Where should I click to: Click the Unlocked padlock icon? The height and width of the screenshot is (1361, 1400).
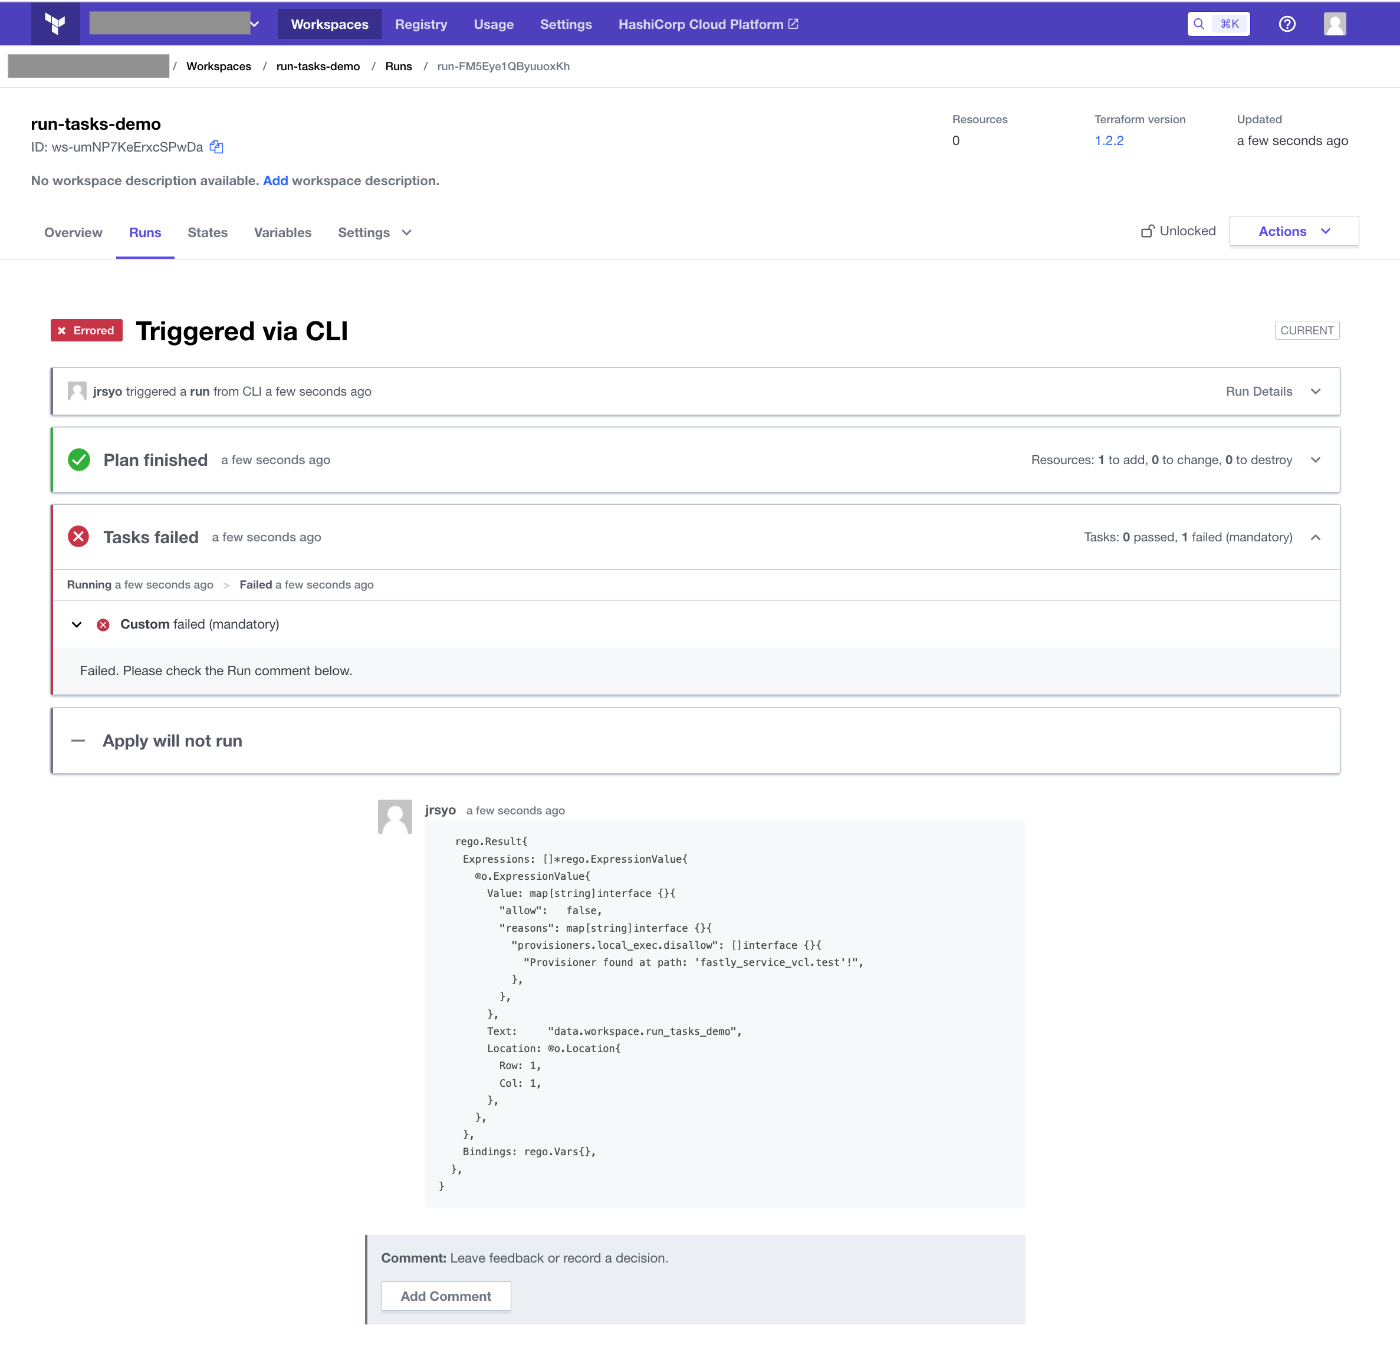pos(1148,231)
